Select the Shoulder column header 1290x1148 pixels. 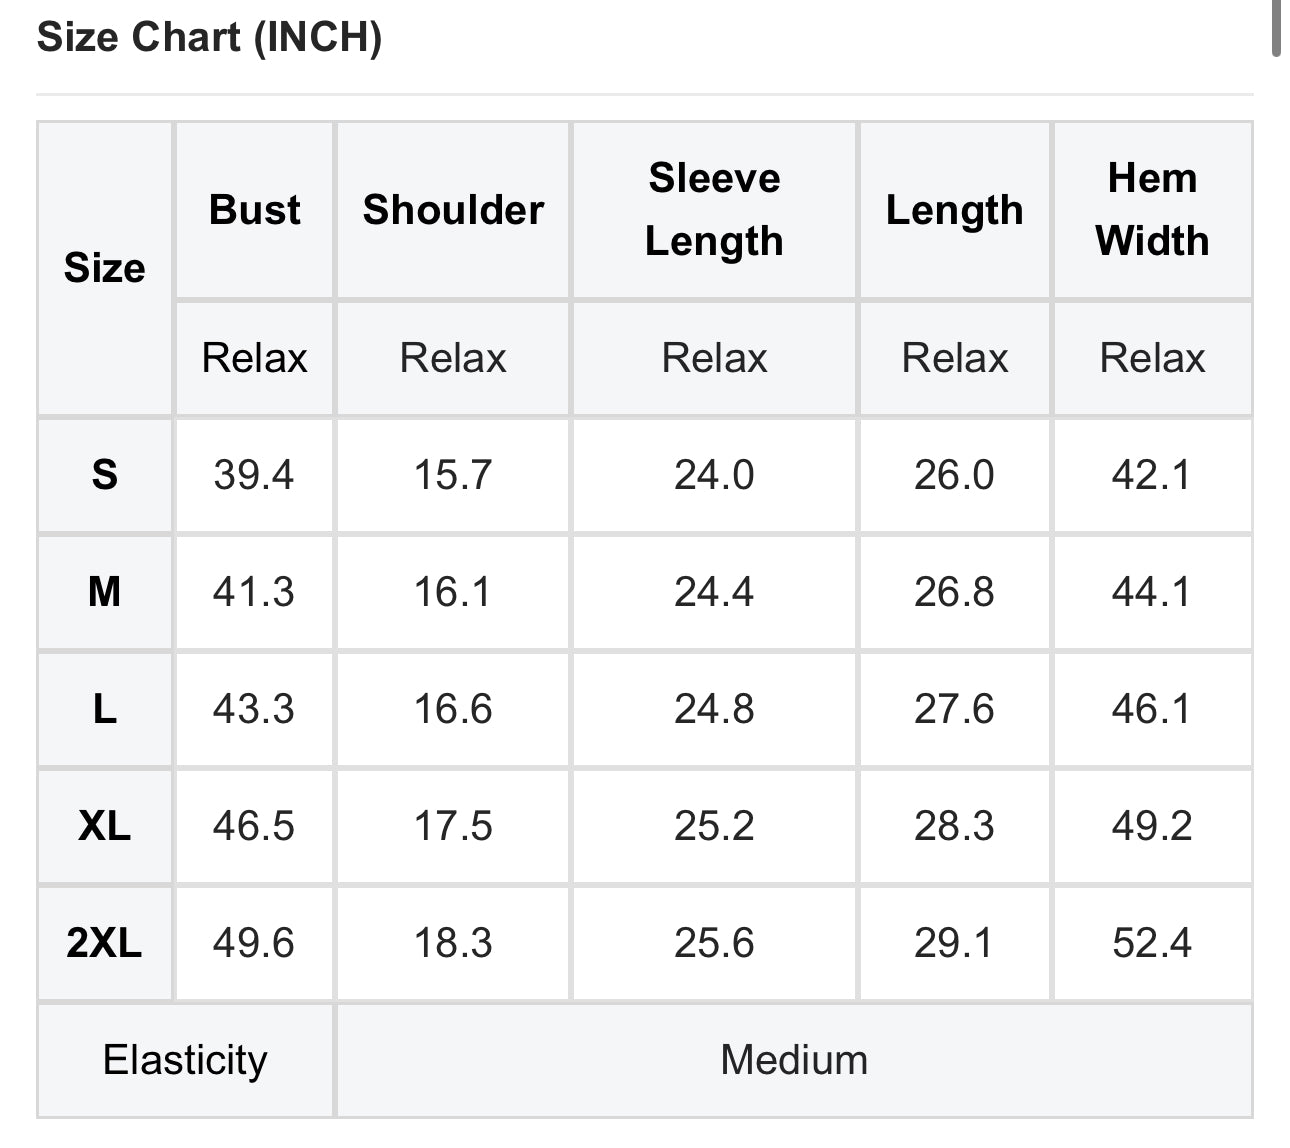(x=453, y=210)
